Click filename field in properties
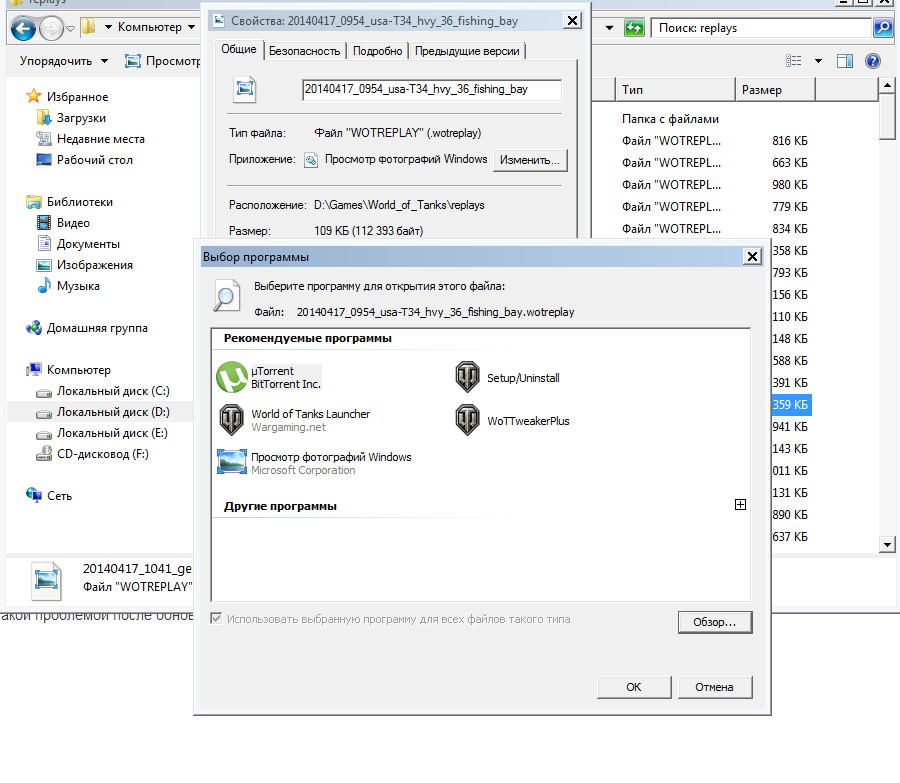 (x=432, y=90)
